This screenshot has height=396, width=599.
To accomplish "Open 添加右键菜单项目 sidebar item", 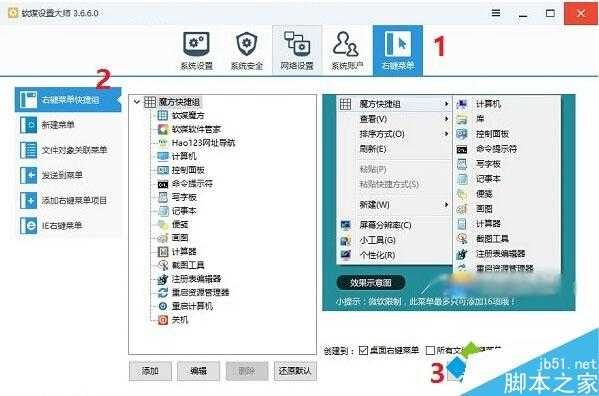I will [x=68, y=200].
